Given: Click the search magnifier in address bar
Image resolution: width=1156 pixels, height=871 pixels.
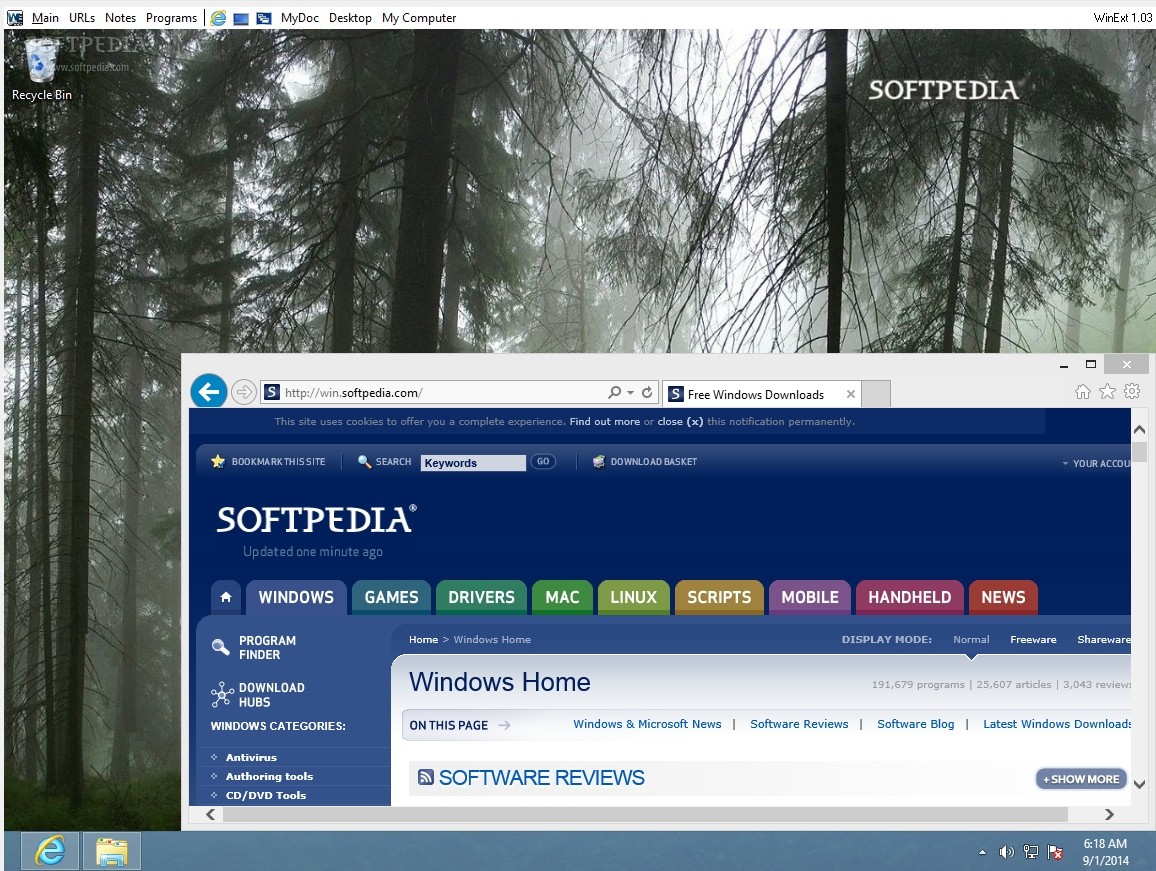Looking at the screenshot, I should coord(614,392).
